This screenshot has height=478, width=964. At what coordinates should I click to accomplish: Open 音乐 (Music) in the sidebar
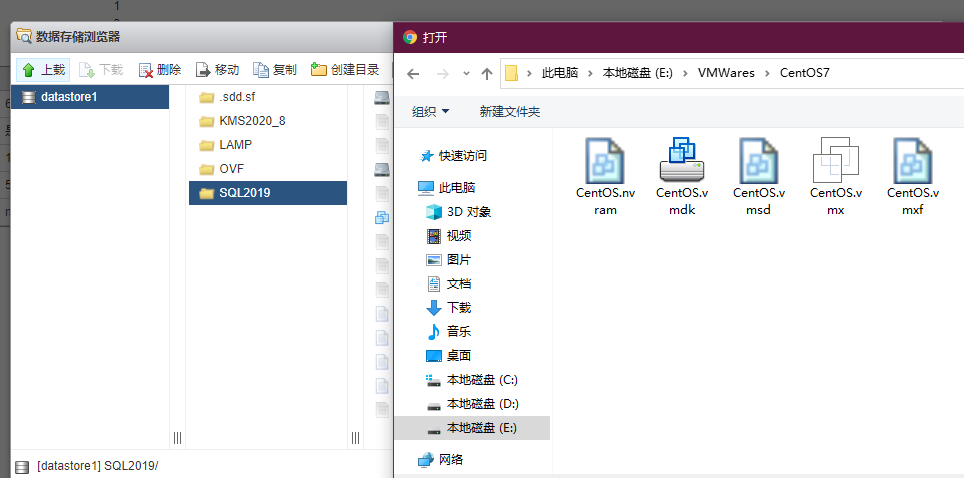coord(449,332)
